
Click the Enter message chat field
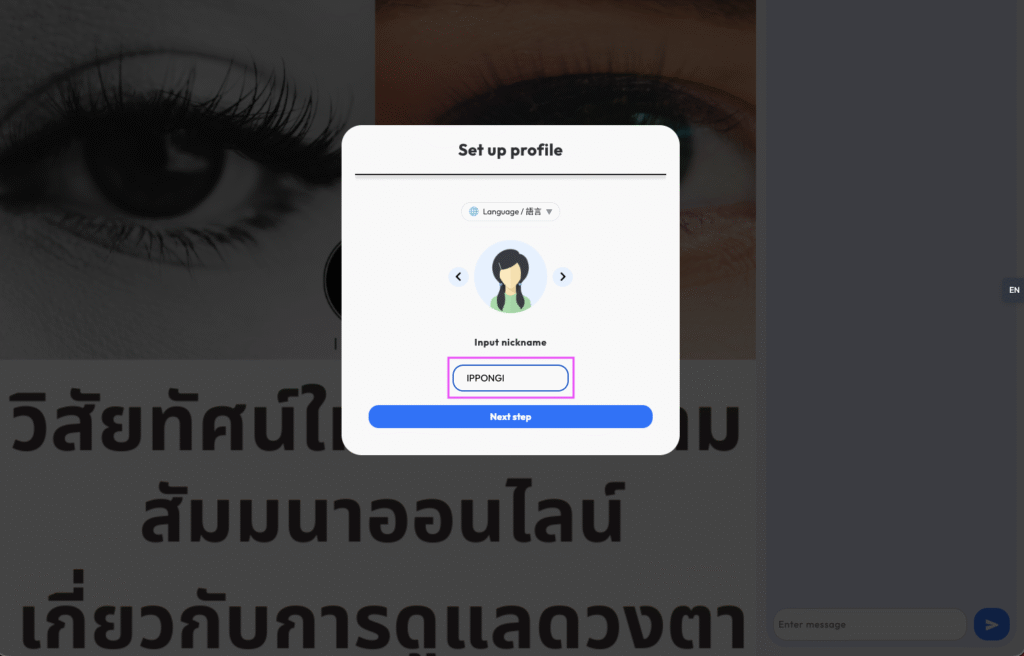click(x=869, y=625)
